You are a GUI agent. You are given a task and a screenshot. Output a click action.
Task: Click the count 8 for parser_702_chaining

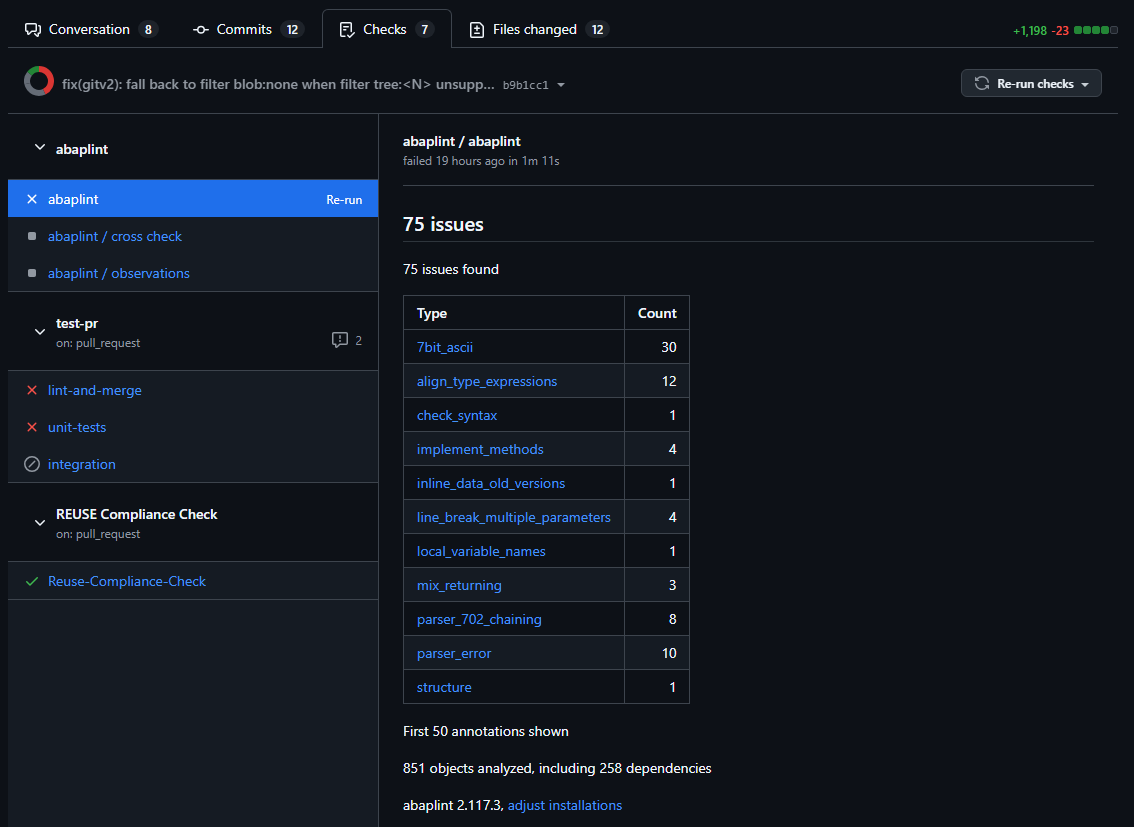click(673, 619)
